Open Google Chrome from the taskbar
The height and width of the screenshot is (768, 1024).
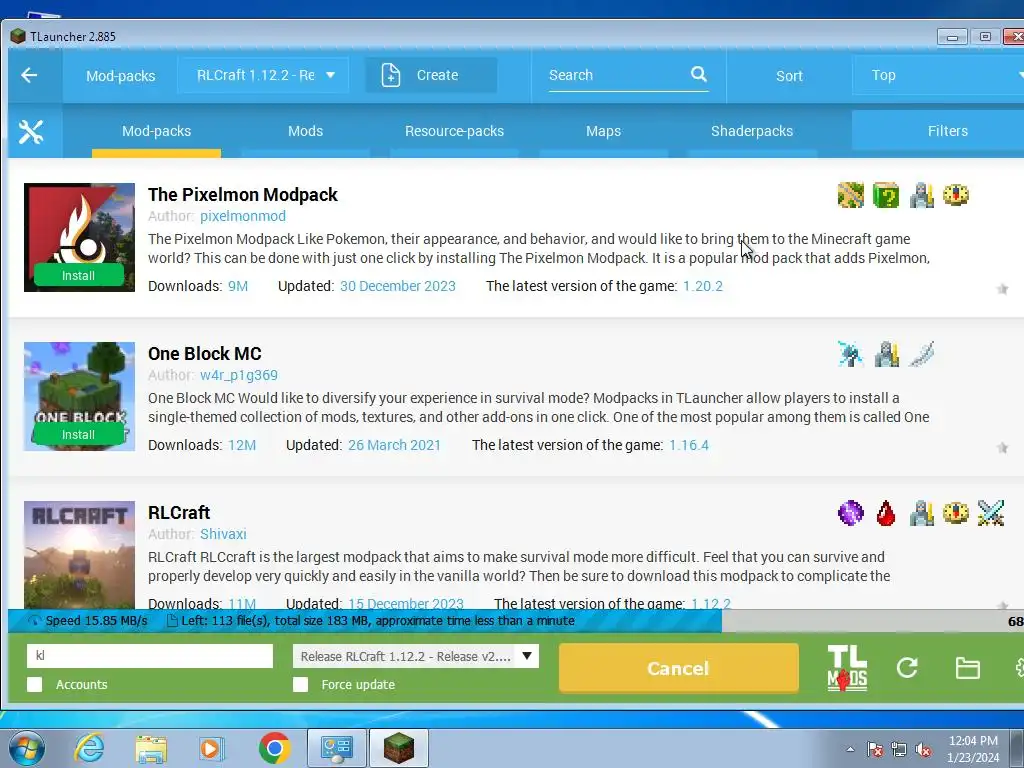274,748
